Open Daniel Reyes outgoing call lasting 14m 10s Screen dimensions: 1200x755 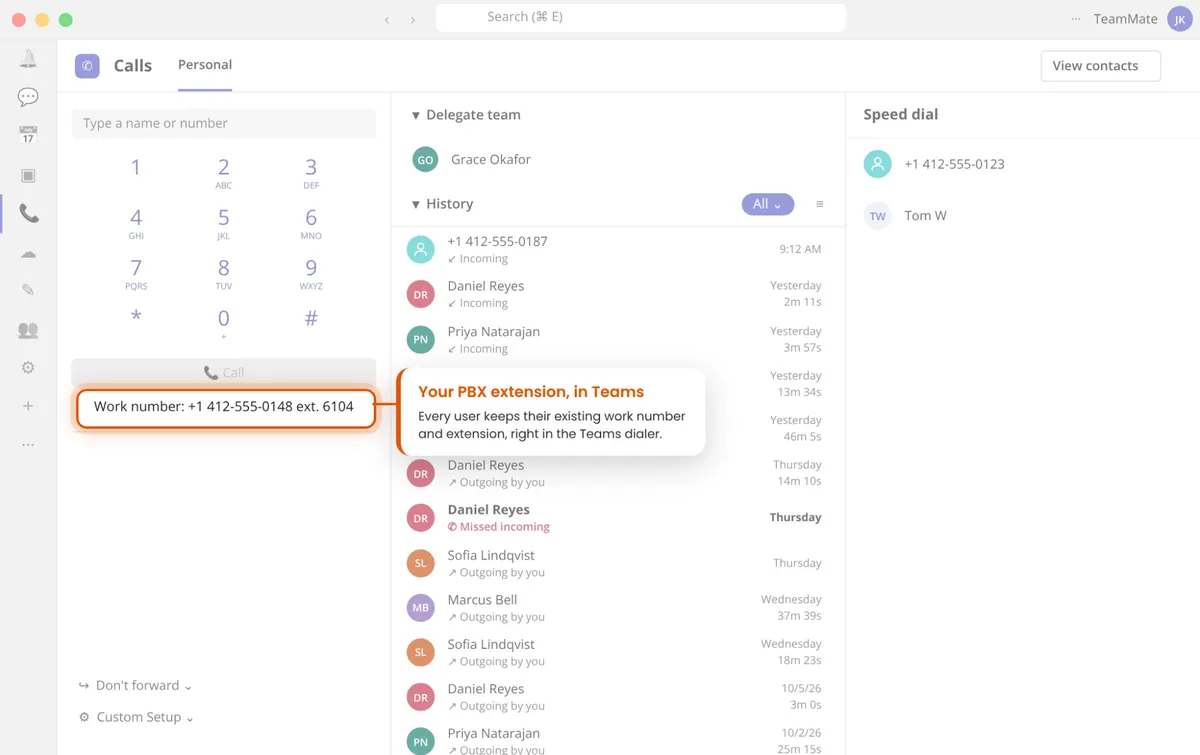point(618,473)
